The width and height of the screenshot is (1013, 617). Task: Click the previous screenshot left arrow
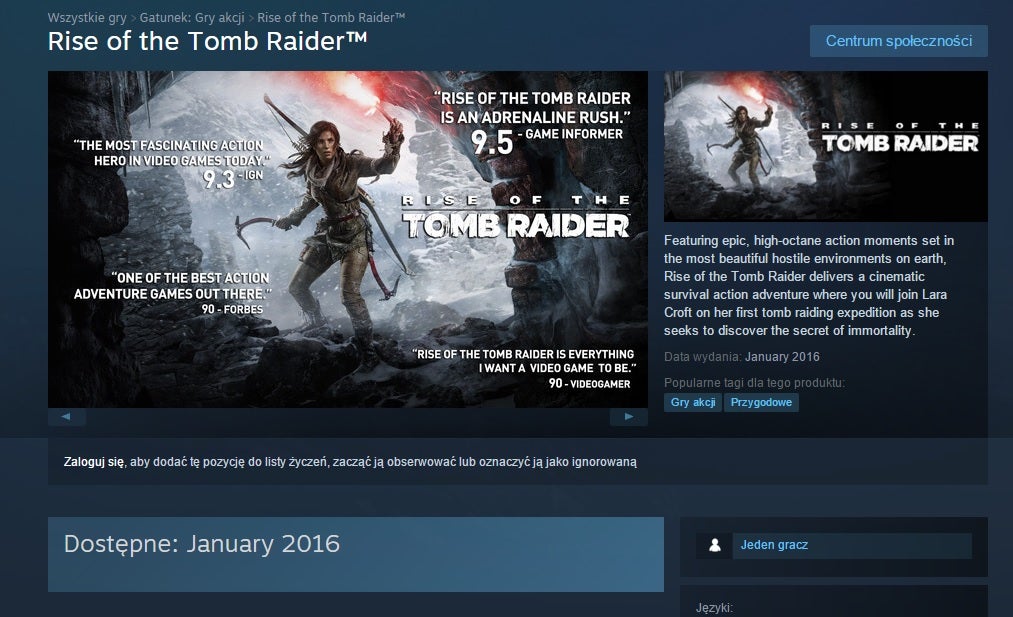67,417
